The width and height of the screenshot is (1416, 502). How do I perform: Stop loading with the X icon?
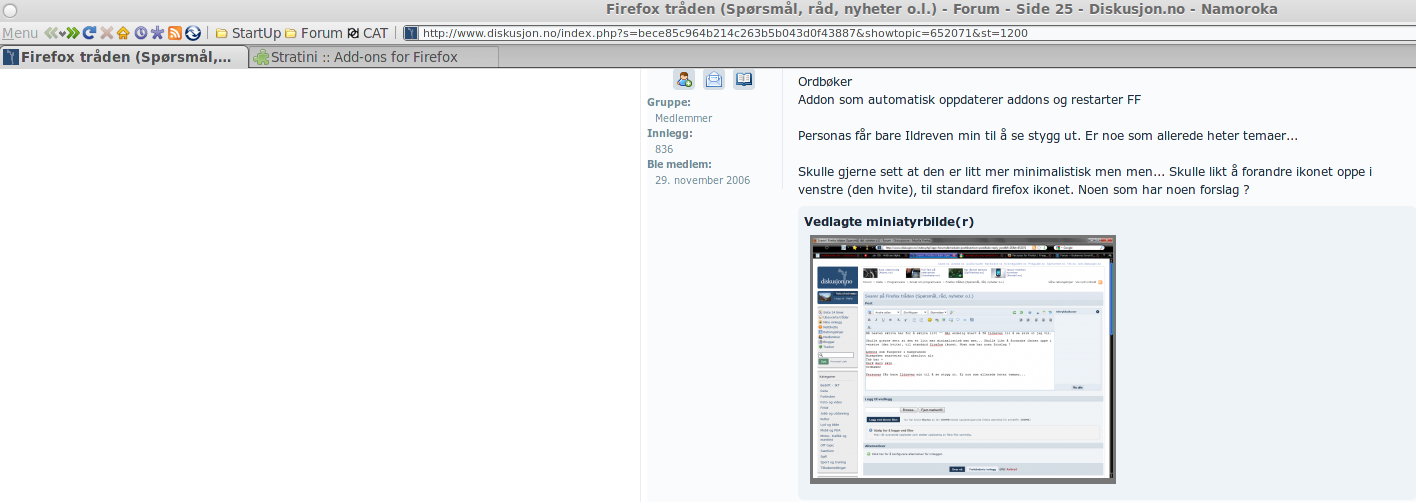click(x=106, y=33)
